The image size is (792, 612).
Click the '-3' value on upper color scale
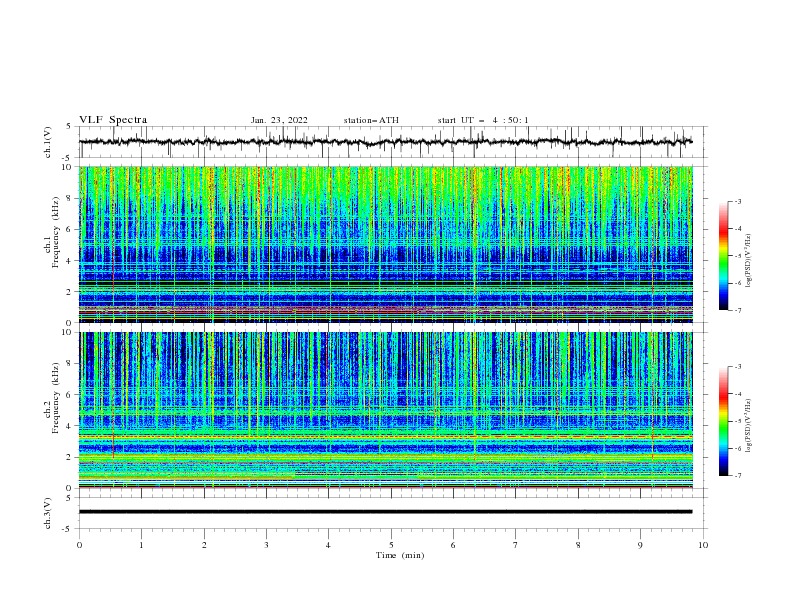tap(737, 201)
